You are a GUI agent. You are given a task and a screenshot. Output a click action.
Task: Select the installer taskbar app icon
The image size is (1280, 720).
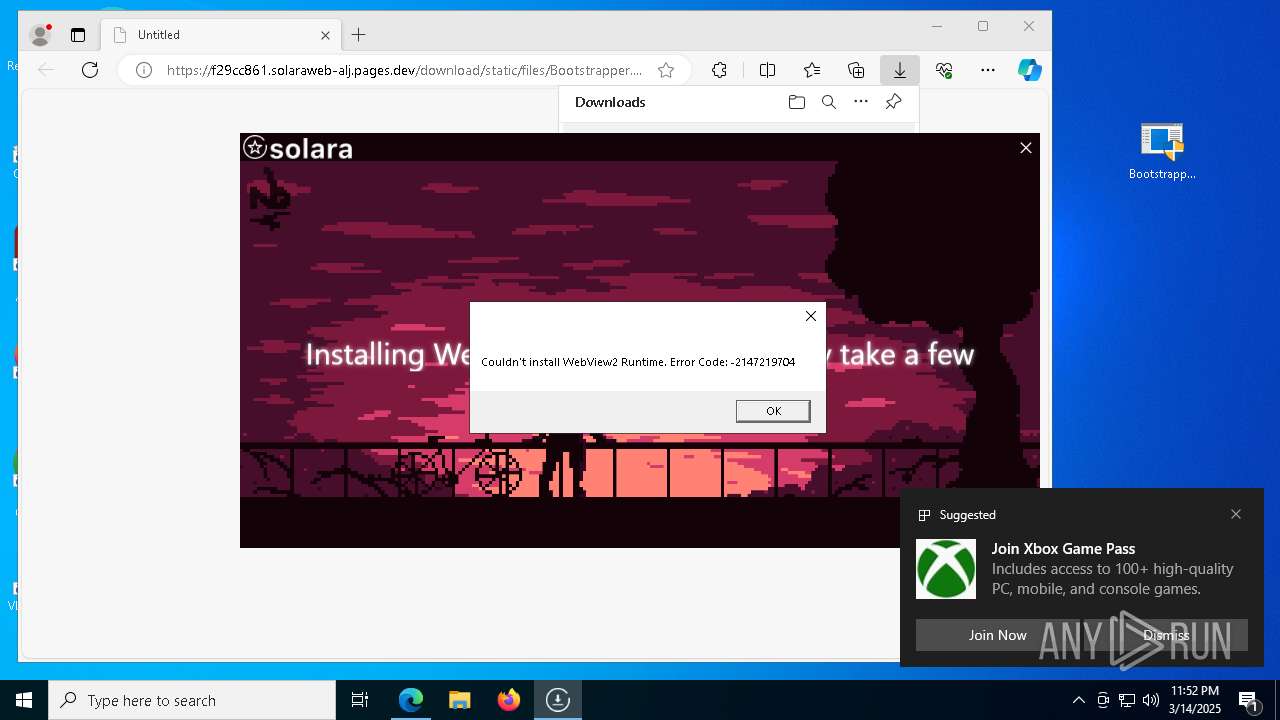point(557,700)
